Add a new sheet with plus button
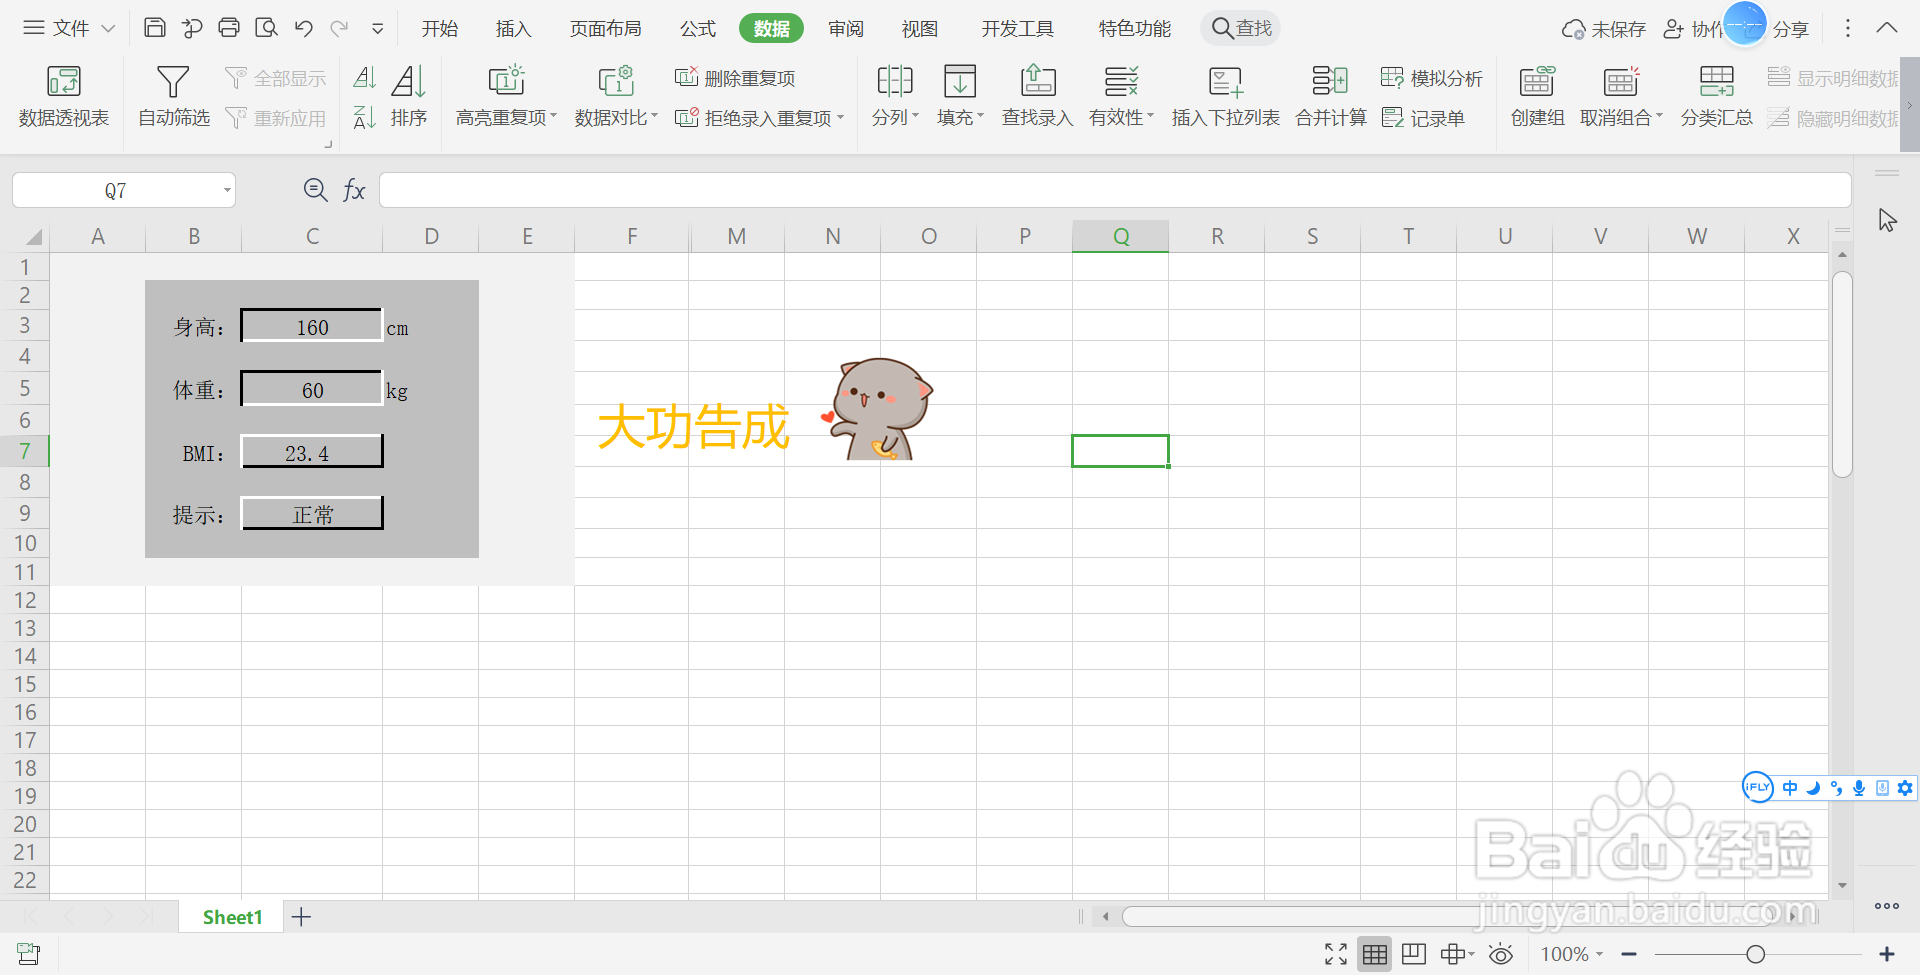The image size is (1920, 975). pos(301,917)
